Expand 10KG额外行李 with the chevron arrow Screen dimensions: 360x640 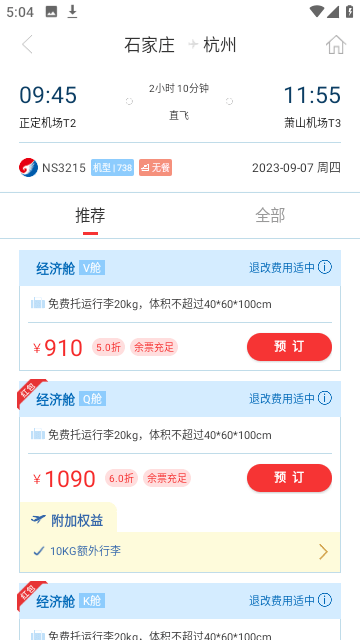(323, 552)
